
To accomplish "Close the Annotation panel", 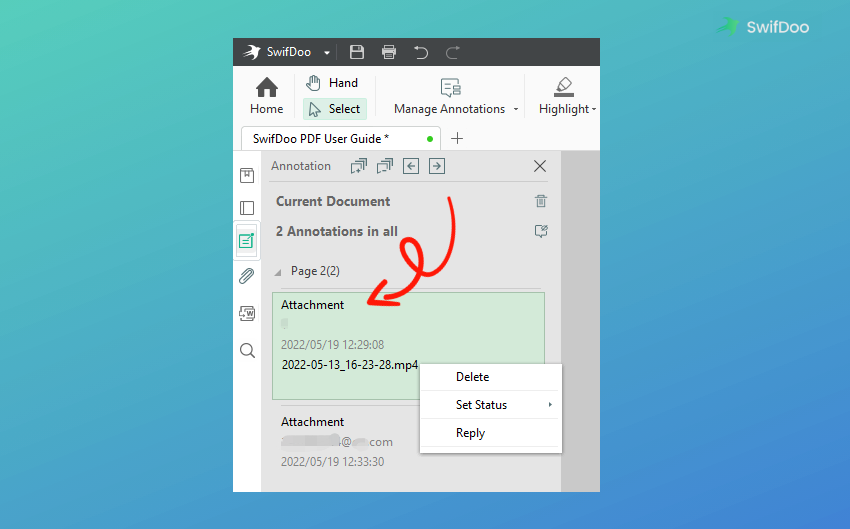I will 540,166.
